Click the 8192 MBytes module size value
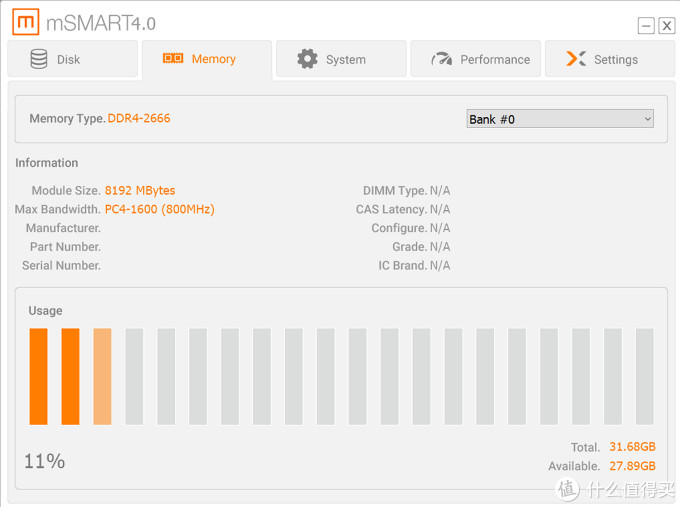This screenshot has height=507, width=680. tap(140, 190)
